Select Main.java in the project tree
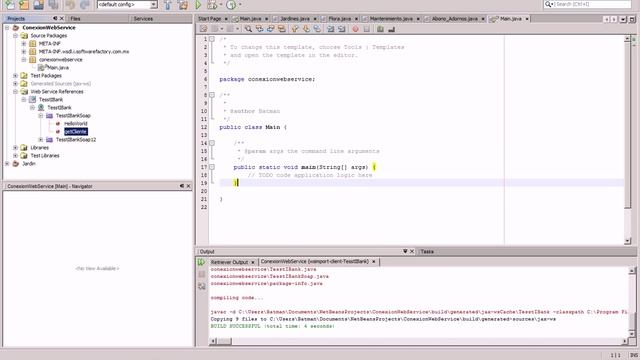The width and height of the screenshot is (640, 360). click(58, 68)
